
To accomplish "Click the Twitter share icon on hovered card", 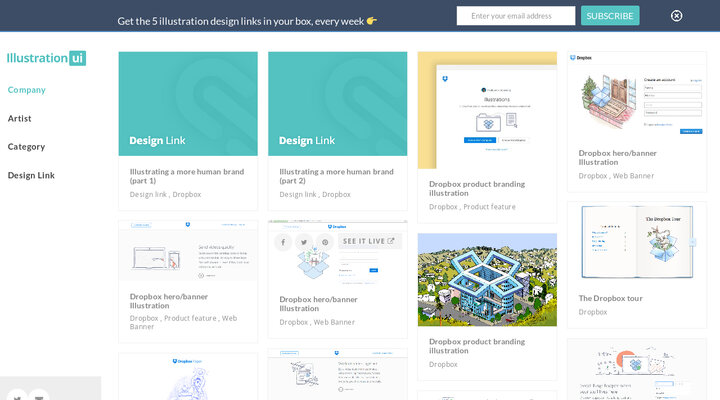I will pos(304,242).
